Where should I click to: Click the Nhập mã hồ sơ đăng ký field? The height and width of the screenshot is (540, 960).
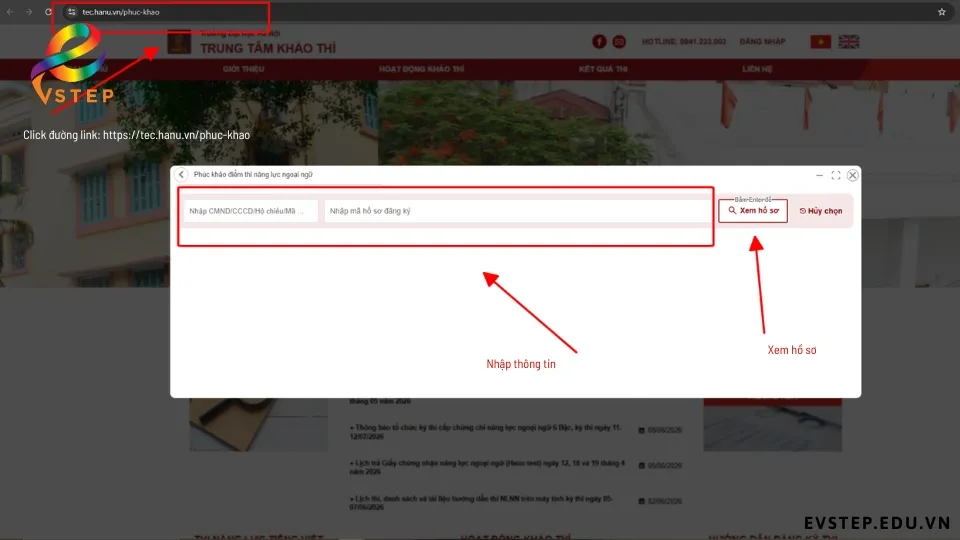pyautogui.click(x=517, y=211)
